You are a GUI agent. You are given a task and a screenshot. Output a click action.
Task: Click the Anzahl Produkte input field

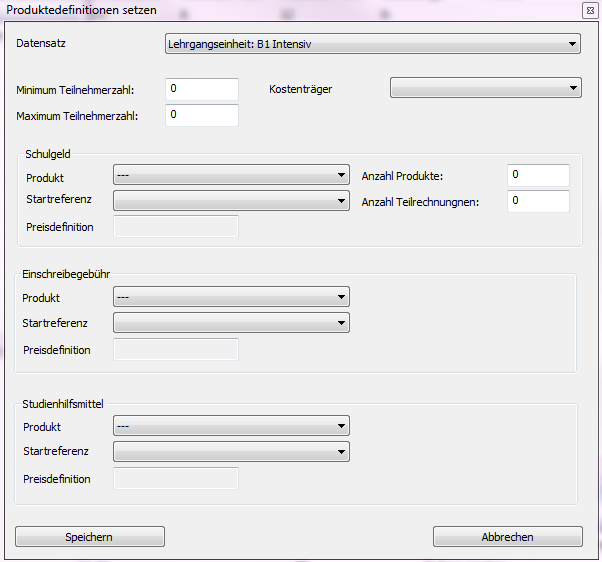(x=537, y=175)
